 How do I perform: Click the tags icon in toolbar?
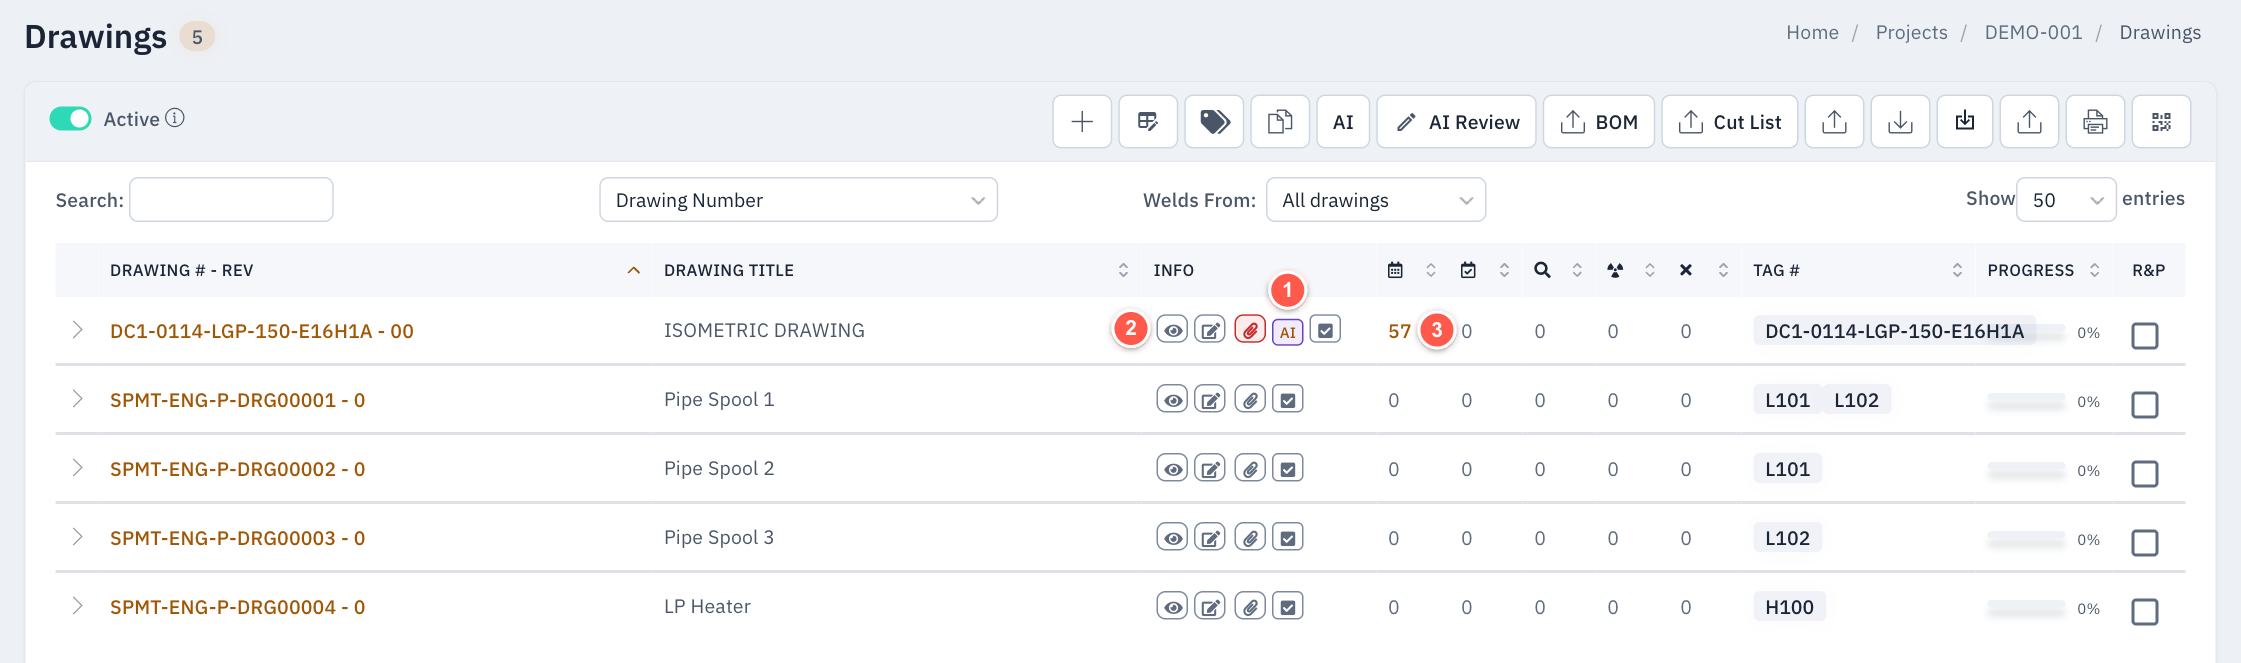coord(1214,122)
